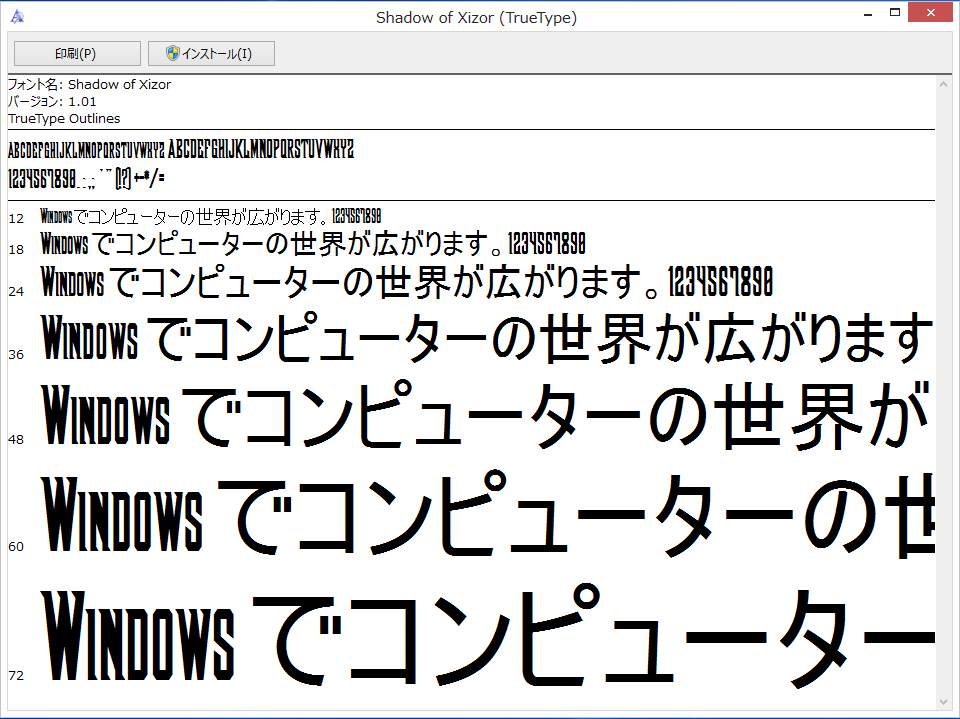
Task: Click the 36-point Windows sample sentence
Action: point(487,336)
